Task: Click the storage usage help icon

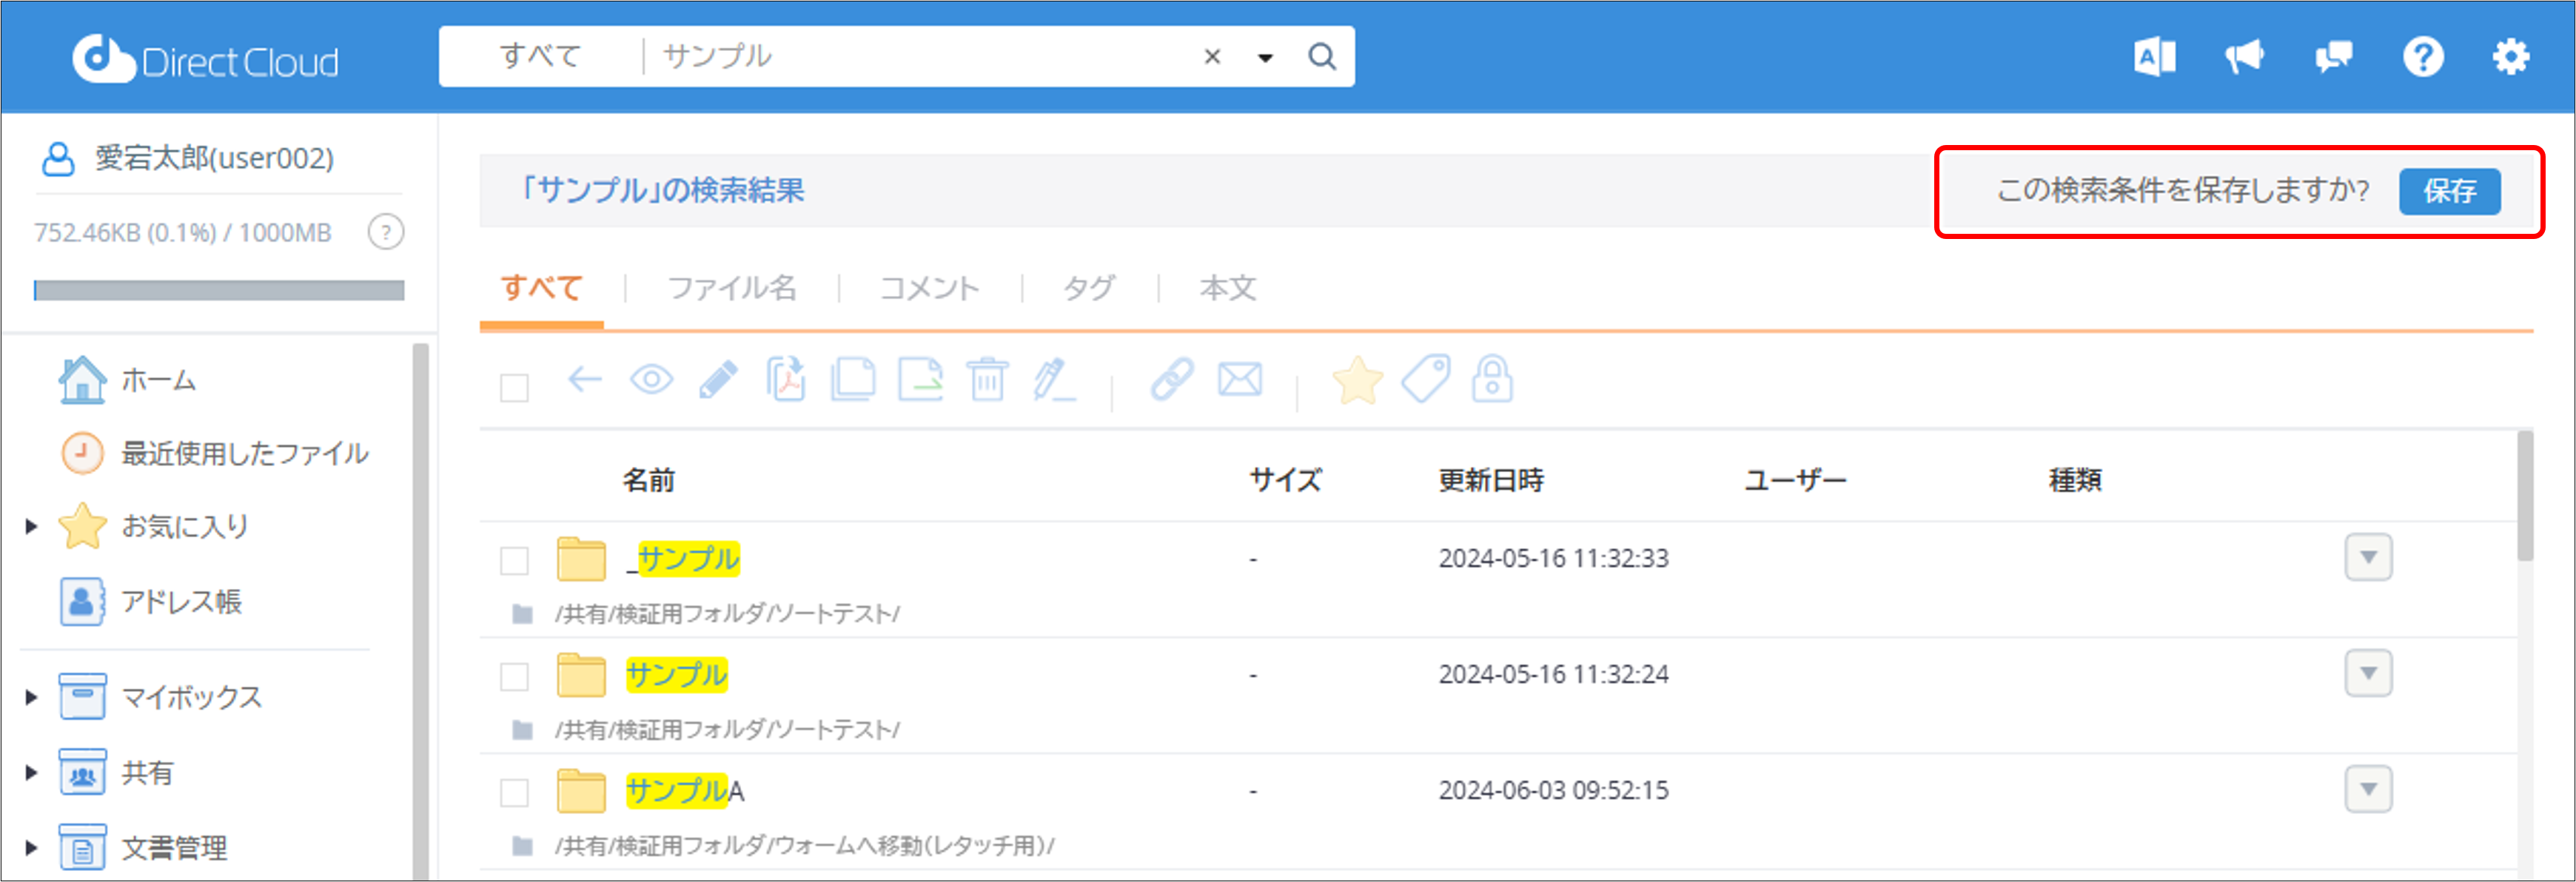Action: 386,232
